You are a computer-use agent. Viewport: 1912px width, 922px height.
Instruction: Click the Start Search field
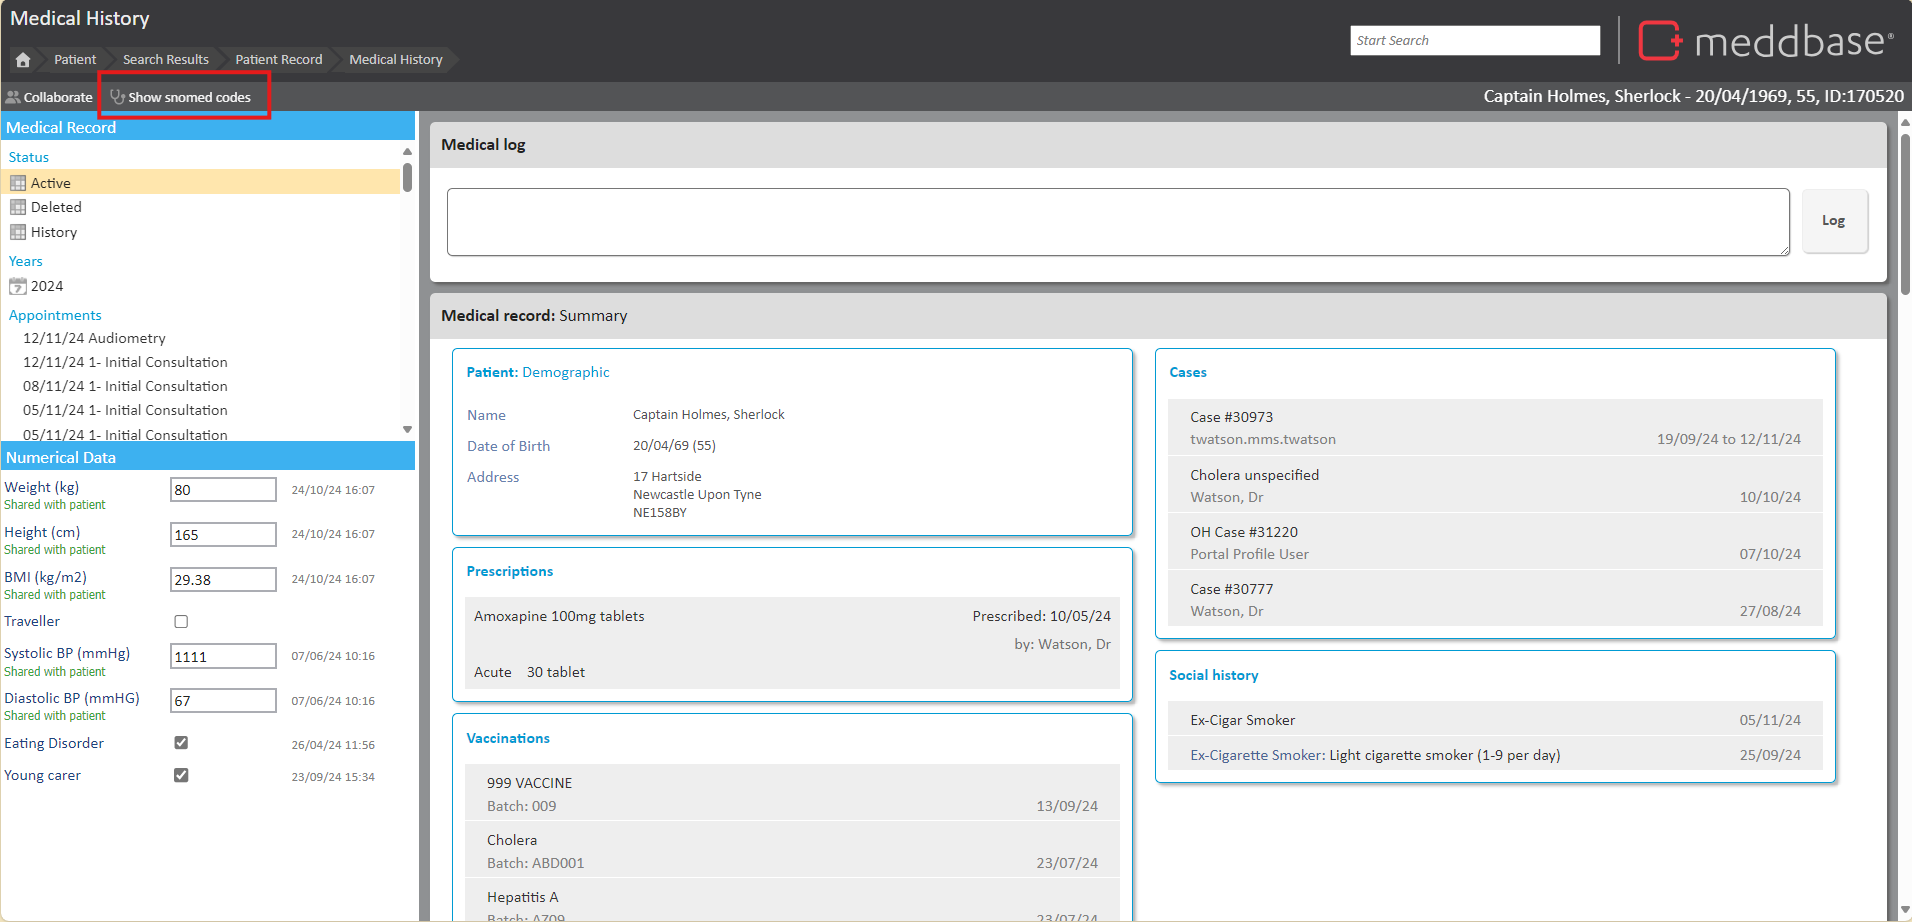coord(1474,41)
